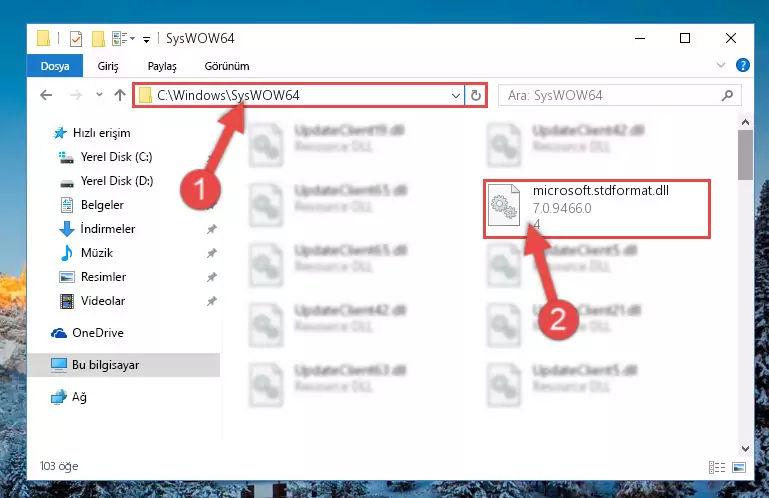Click the folder icon in the title bar
Screen dimensions: 769x498
(x=43, y=38)
